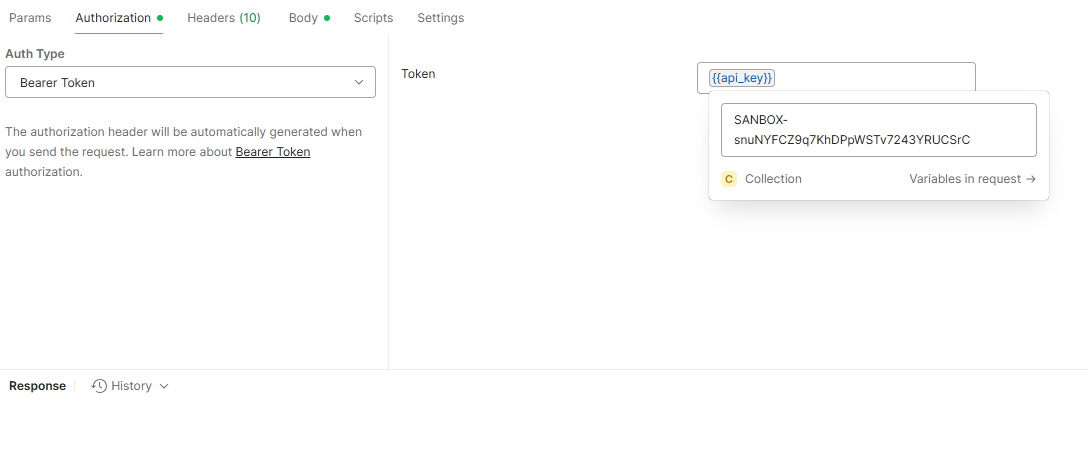The width and height of the screenshot is (1088, 475).
Task: Click the yellow Collection scope badge icon
Action: pyautogui.click(x=729, y=179)
